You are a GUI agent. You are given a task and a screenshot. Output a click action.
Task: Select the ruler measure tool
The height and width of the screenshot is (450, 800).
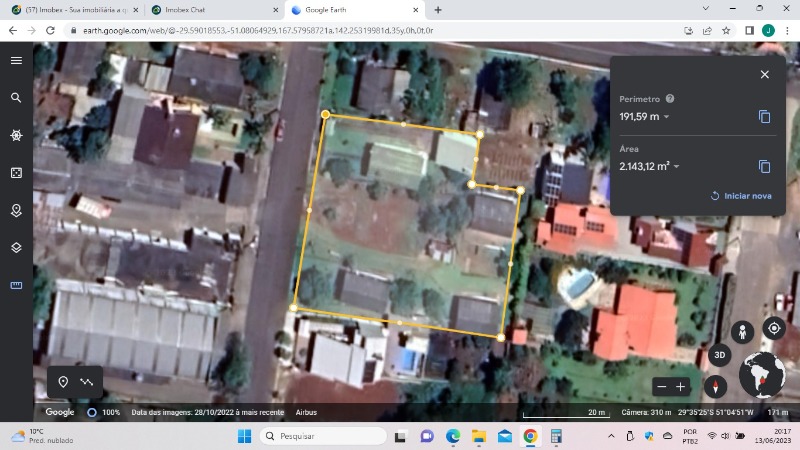coord(16,285)
